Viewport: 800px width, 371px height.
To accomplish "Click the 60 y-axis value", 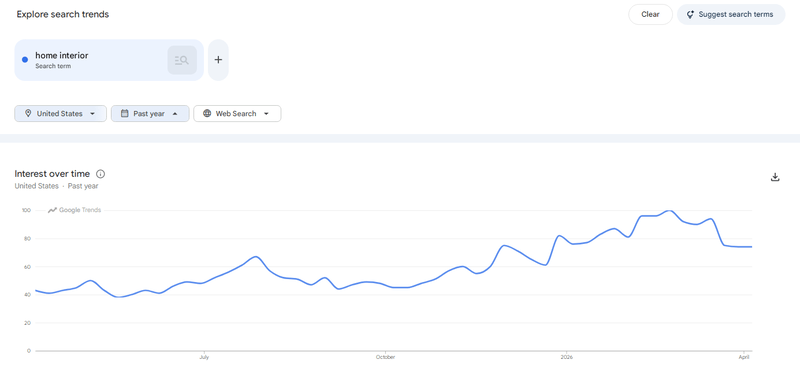I will pos(28,266).
